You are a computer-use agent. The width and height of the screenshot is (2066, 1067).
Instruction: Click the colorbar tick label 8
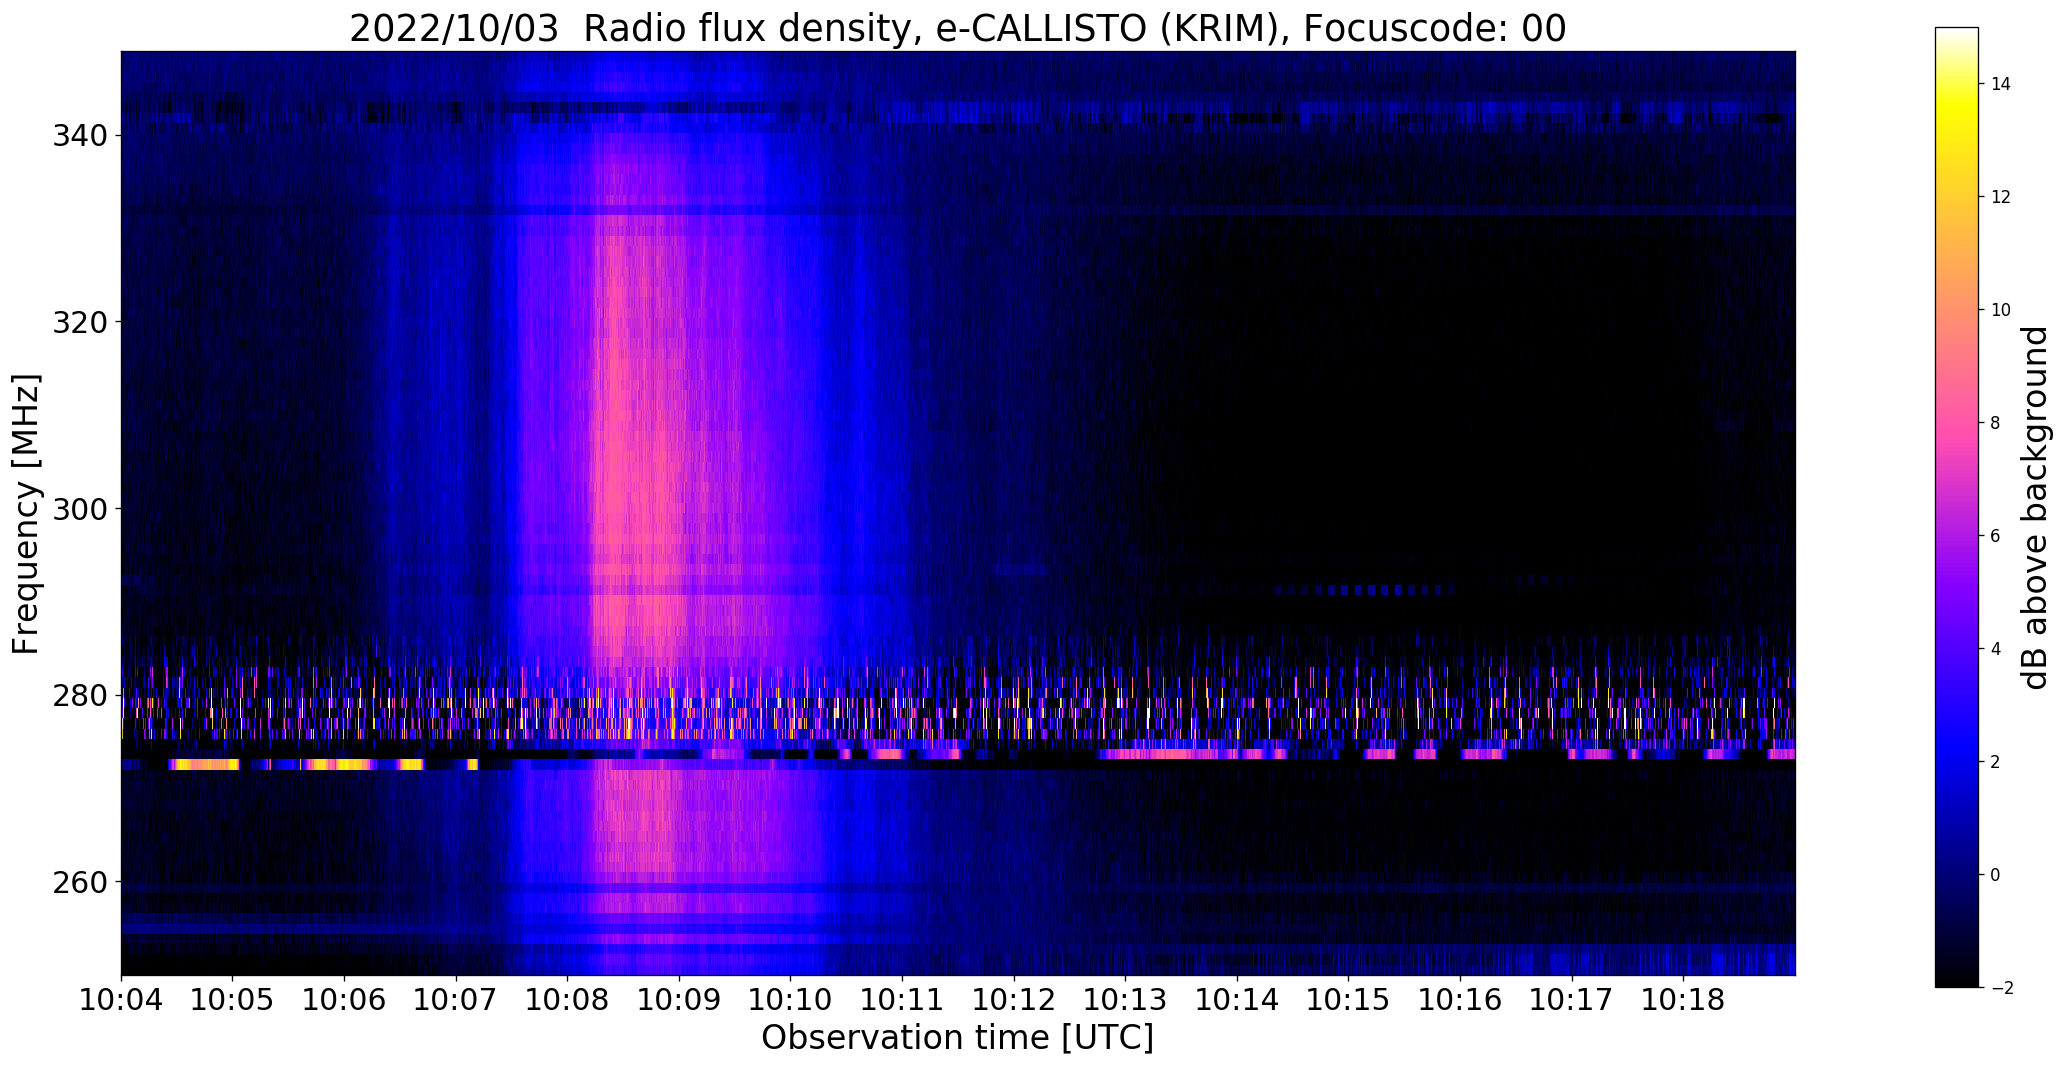[x=1996, y=423]
